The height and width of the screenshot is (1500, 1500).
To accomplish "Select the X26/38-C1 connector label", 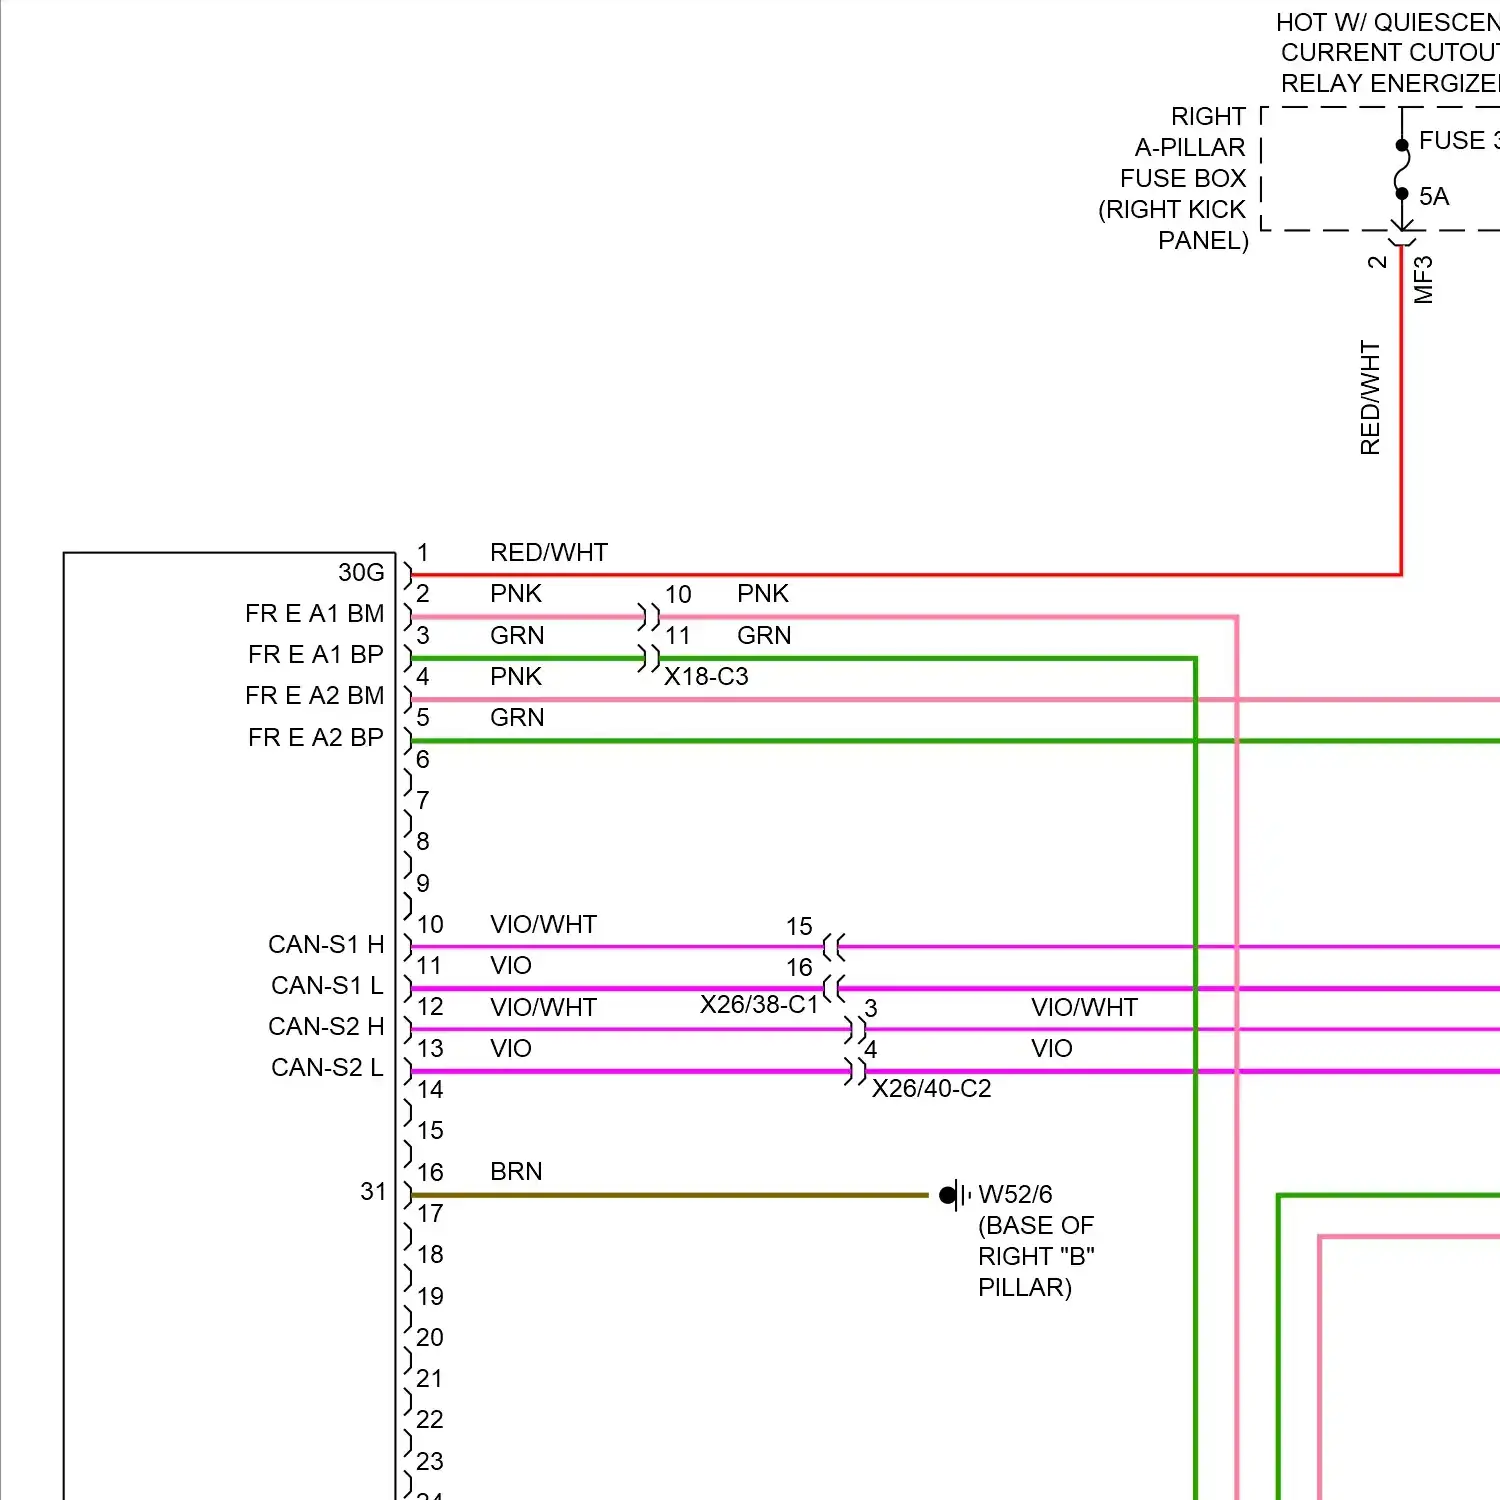I will (x=759, y=1005).
